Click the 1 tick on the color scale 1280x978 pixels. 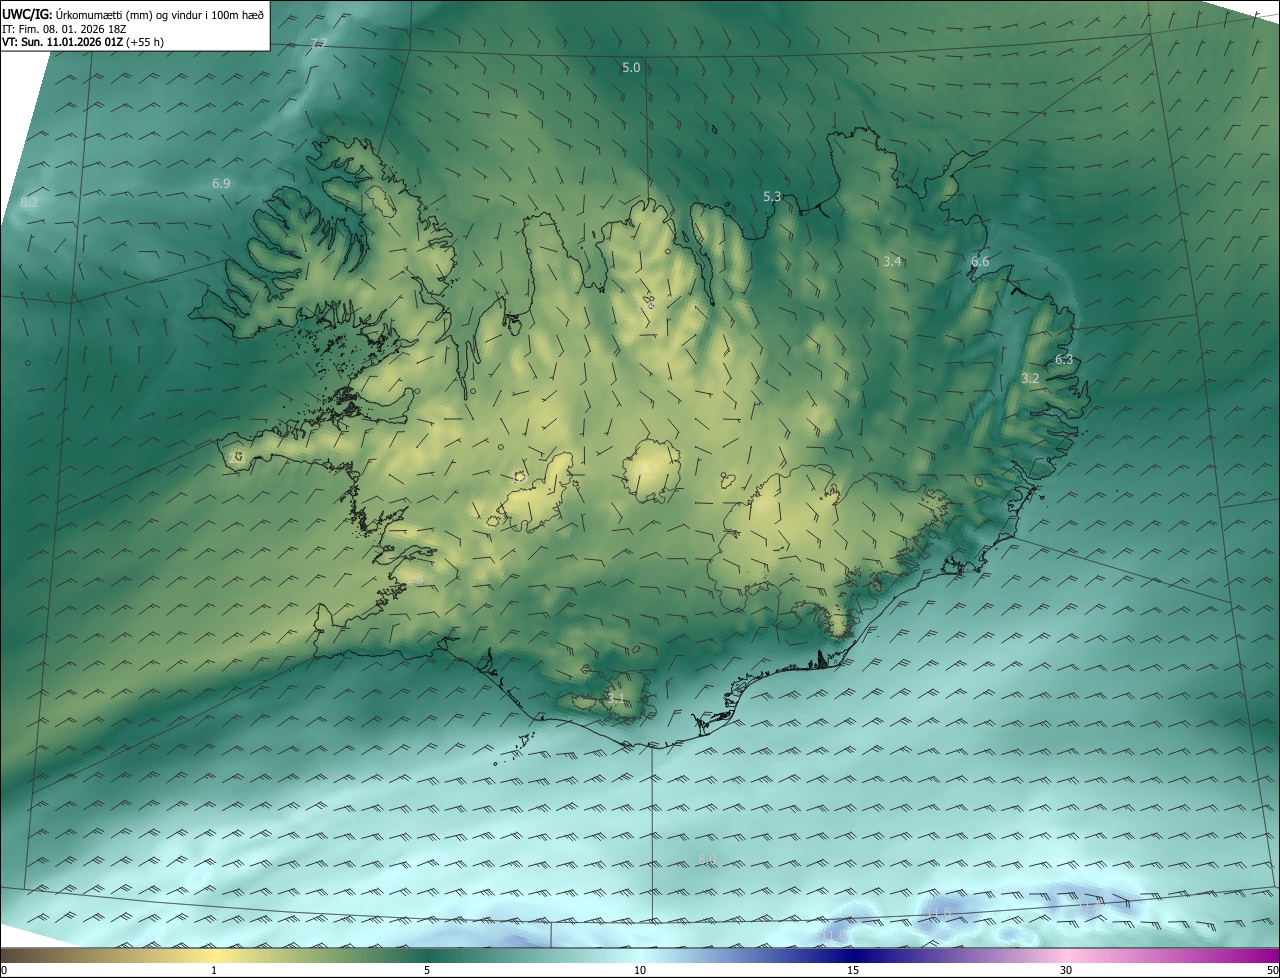pyautogui.click(x=214, y=970)
